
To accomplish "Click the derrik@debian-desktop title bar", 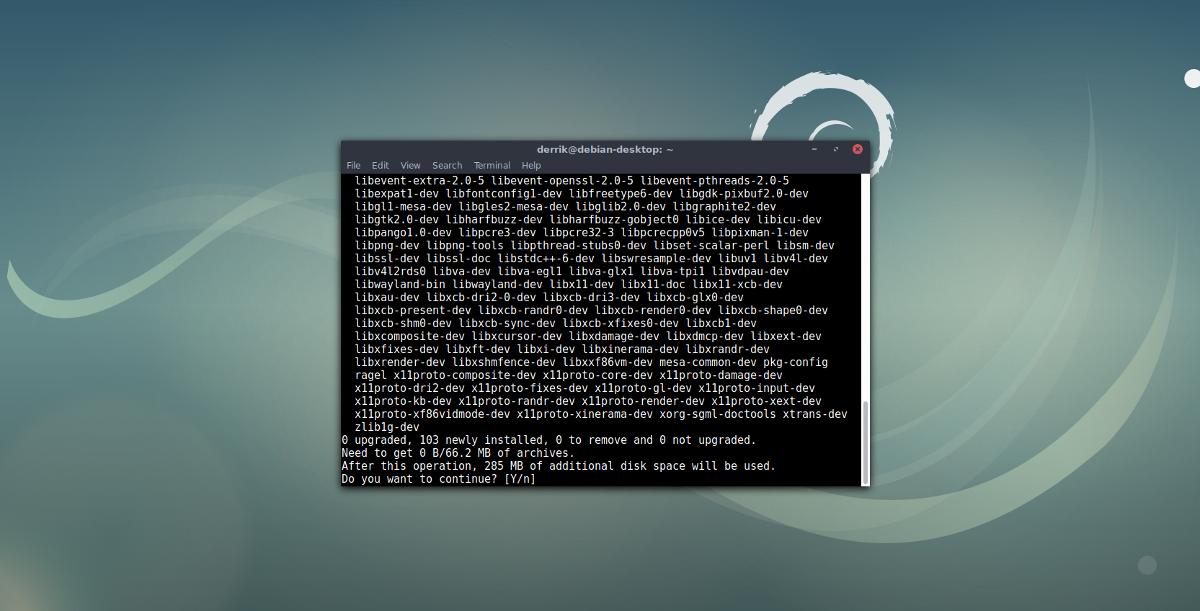I will (605, 149).
